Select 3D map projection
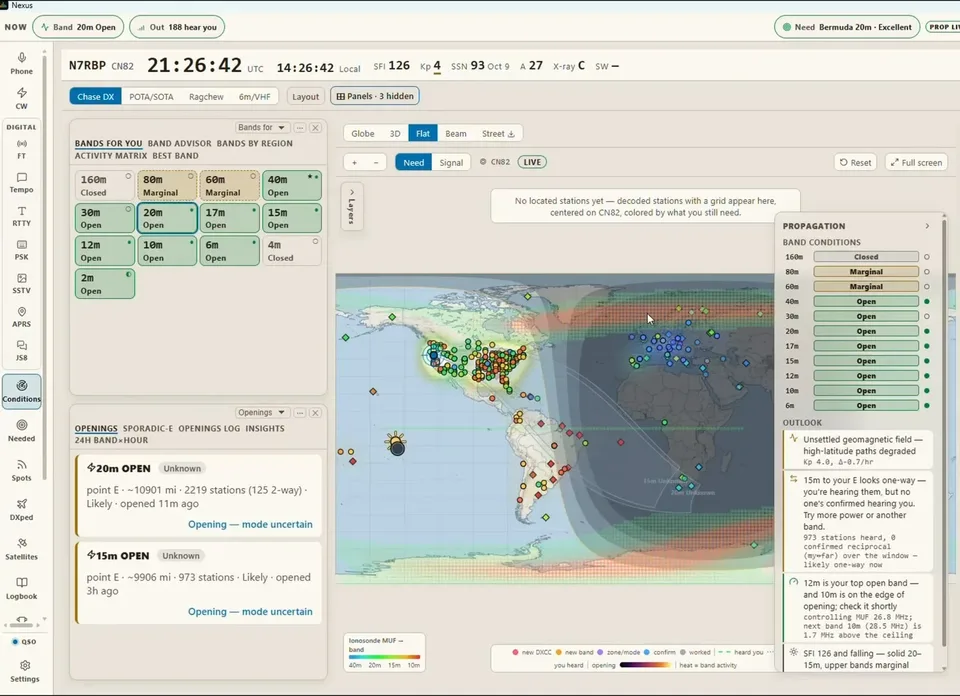Screen dimensions: 960x696 coord(395,133)
